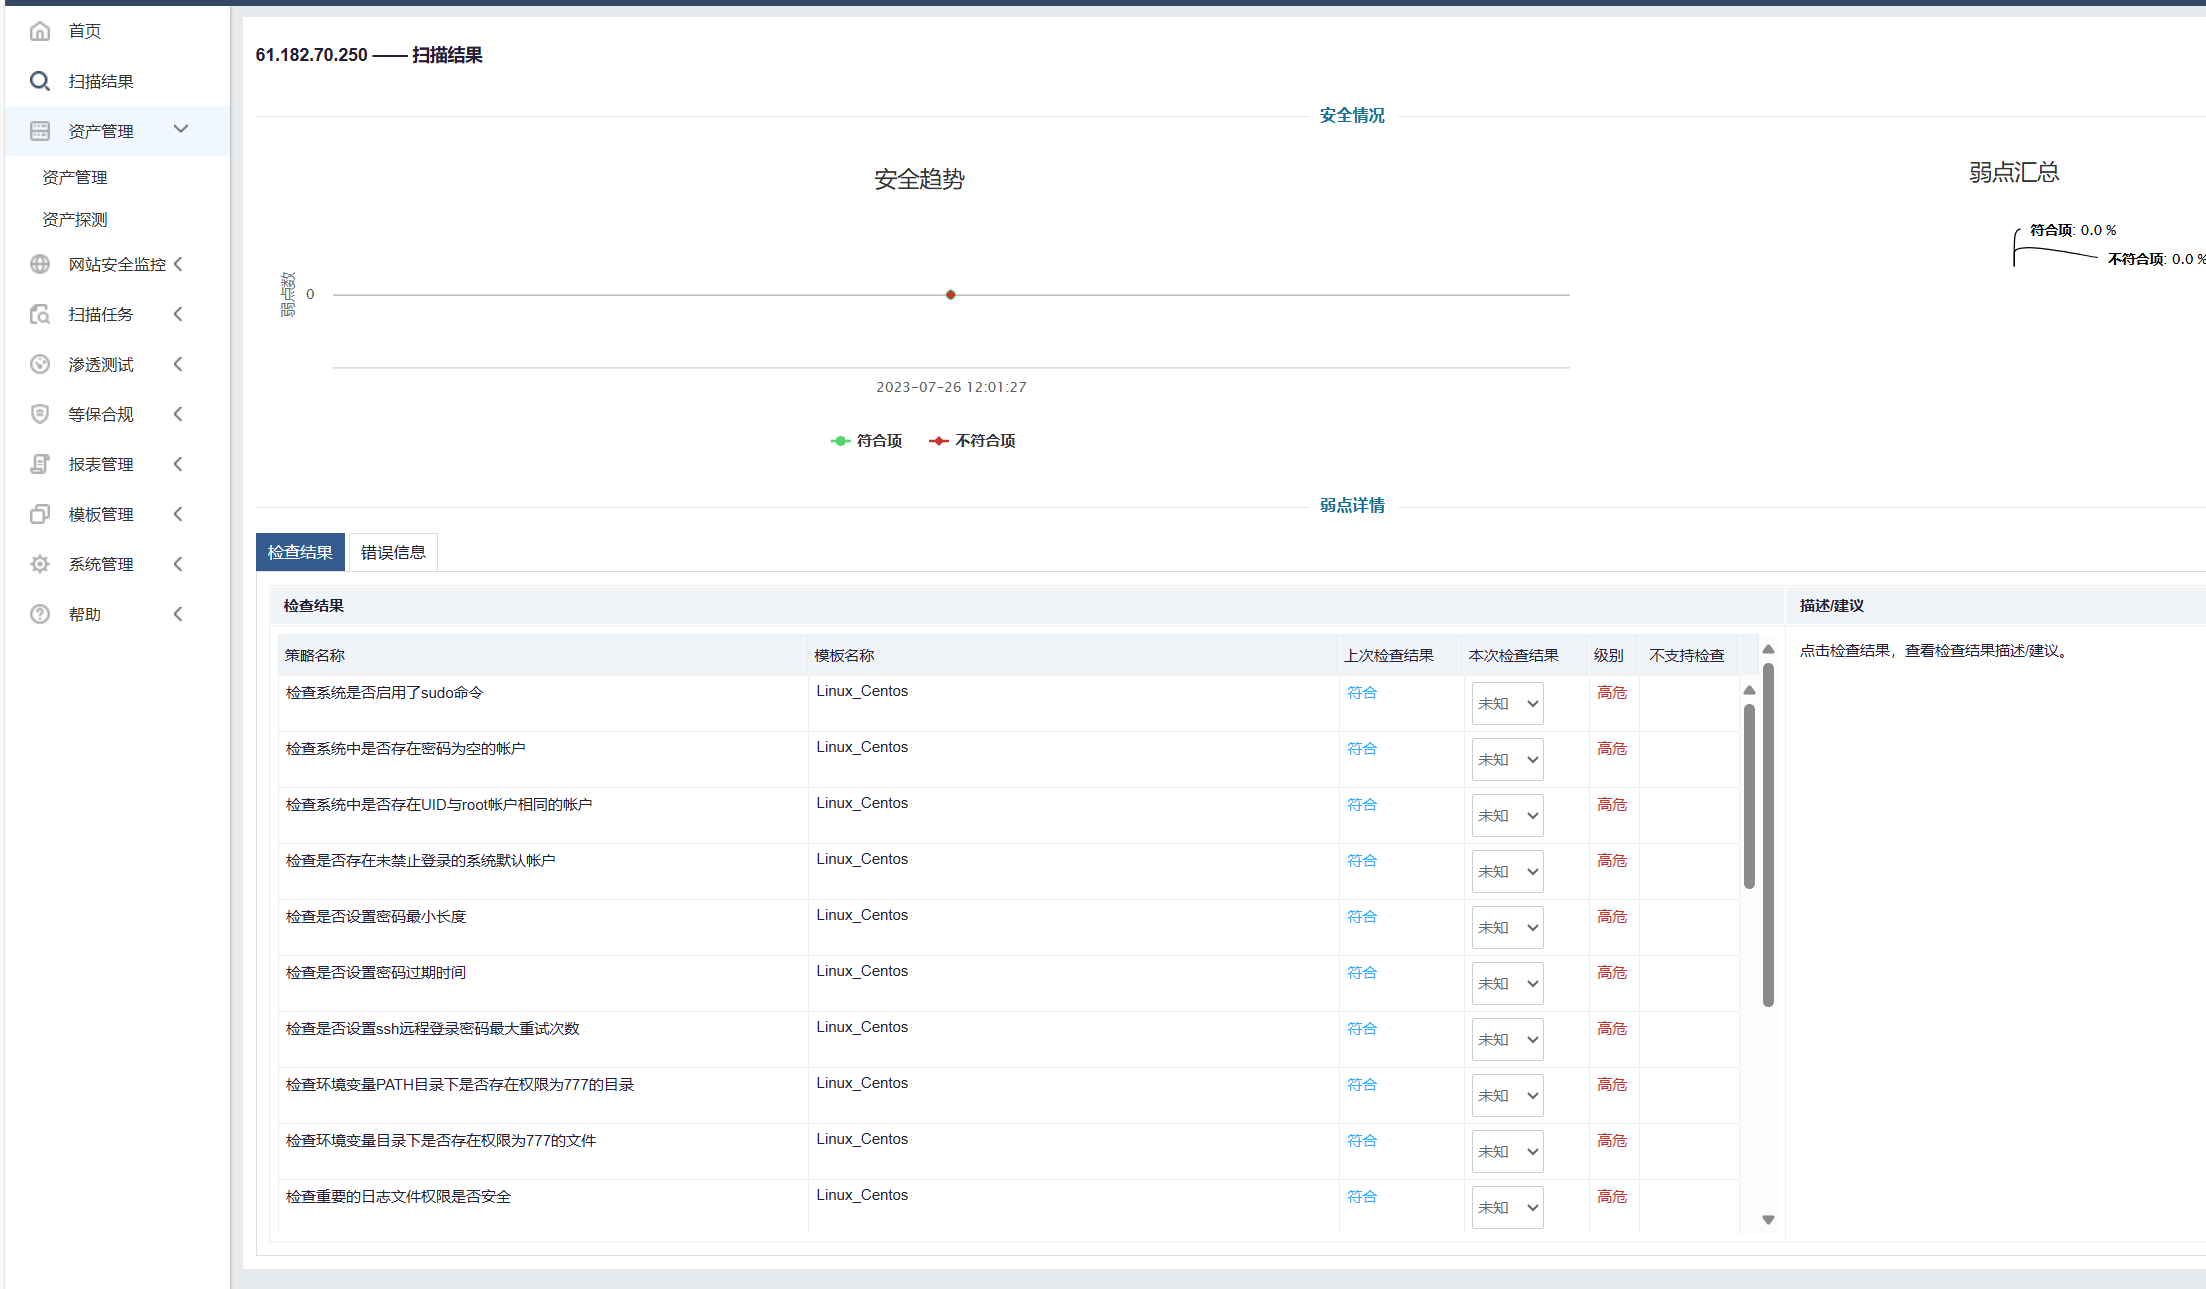Open result dropdown for 777的文件 row
The width and height of the screenshot is (2206, 1289).
1507,1152
